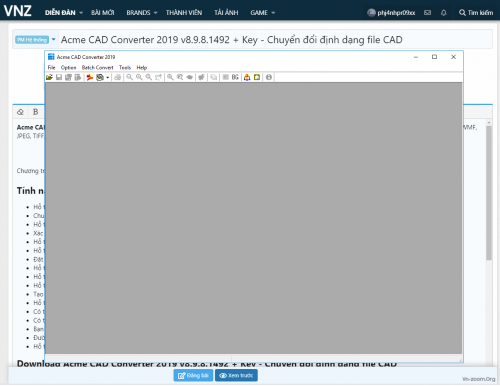Toggle the bold B editor button
Image resolution: width=500 pixels, height=386 pixels.
(35, 112)
